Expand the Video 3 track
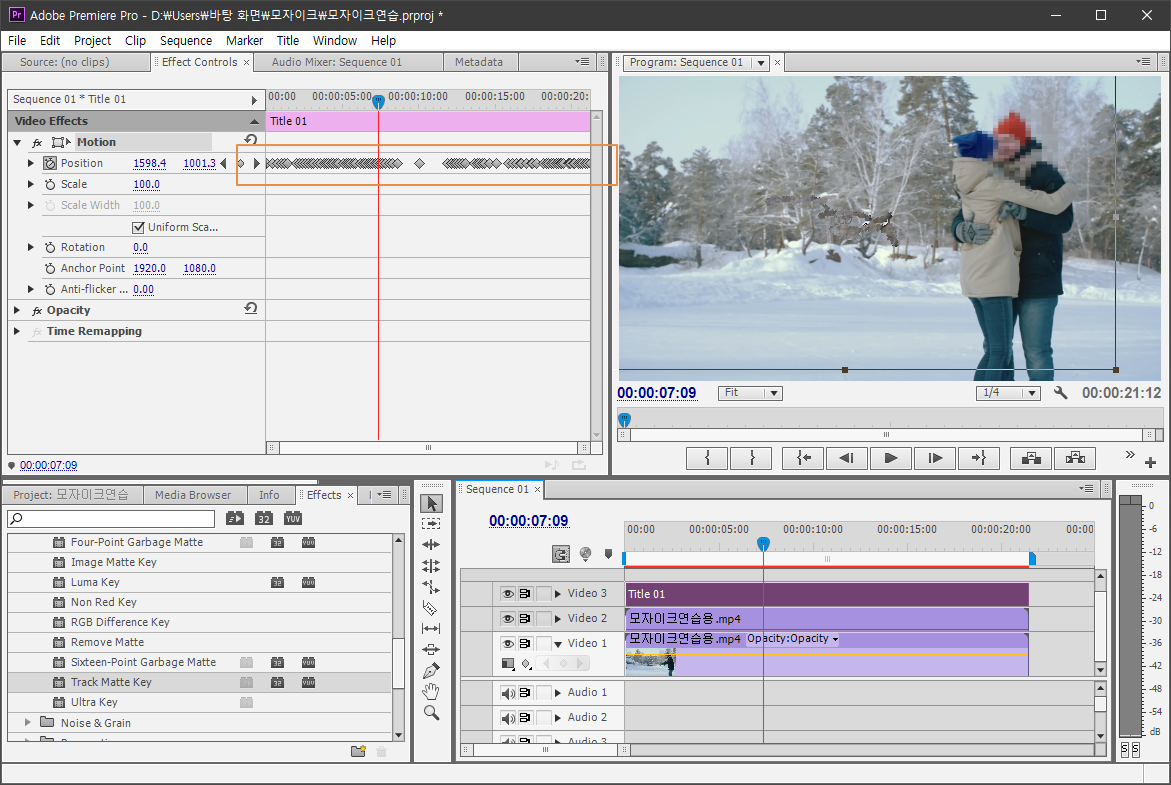The width and height of the screenshot is (1171, 785). [x=558, y=594]
